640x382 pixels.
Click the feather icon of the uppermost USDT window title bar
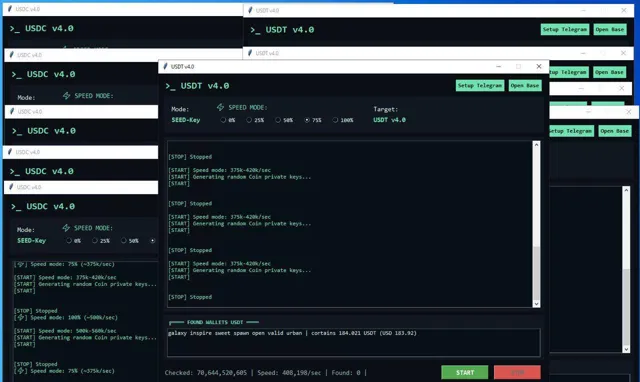click(x=250, y=10)
